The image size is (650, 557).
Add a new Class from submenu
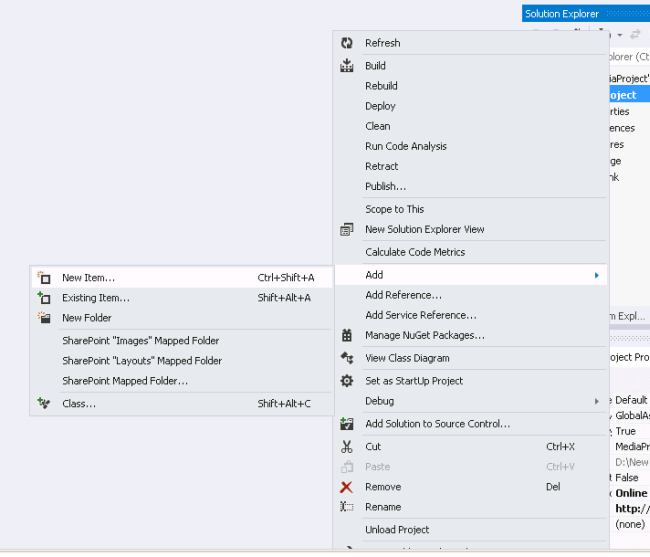point(79,404)
